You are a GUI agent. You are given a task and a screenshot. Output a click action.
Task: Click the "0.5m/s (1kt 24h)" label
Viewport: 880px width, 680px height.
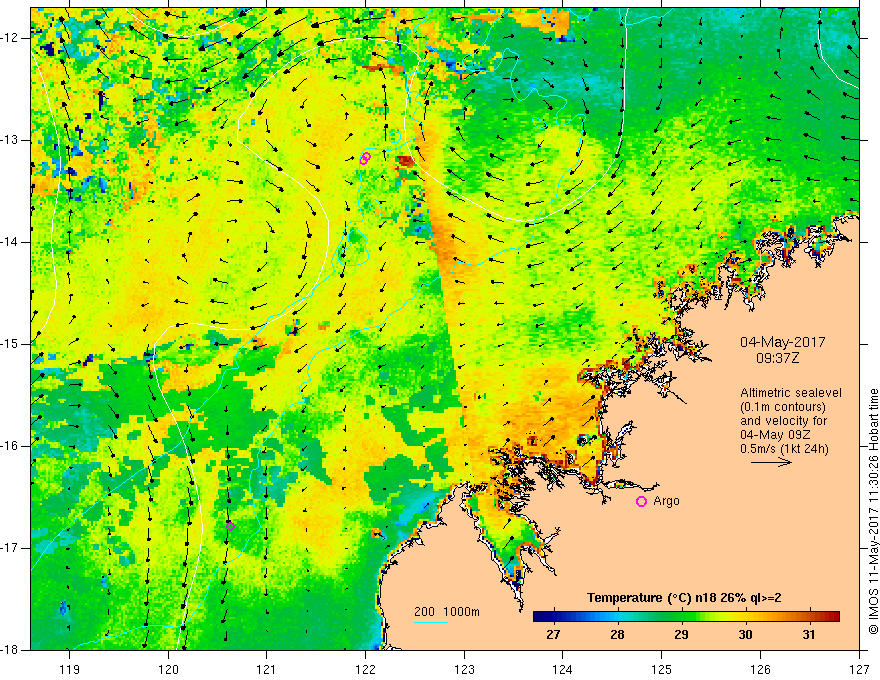(784, 449)
